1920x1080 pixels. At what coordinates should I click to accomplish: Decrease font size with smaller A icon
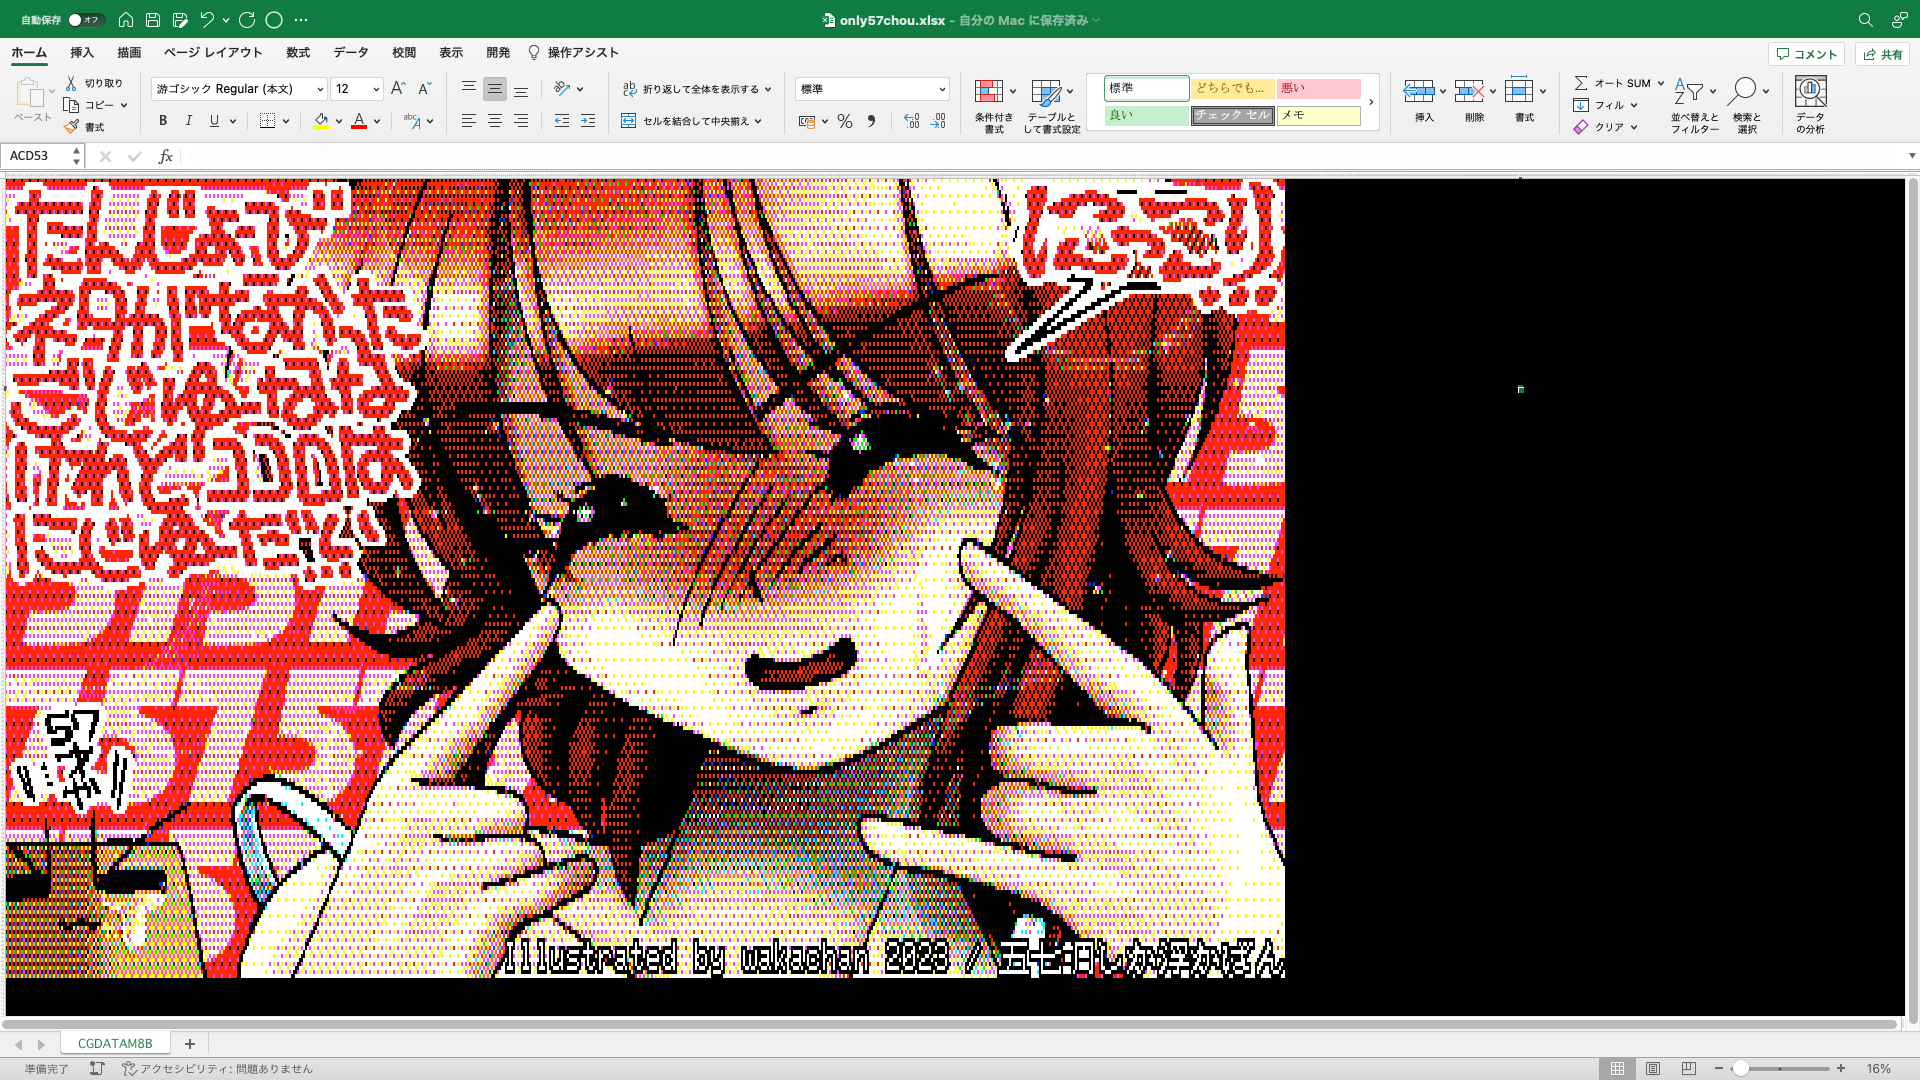[x=424, y=89]
